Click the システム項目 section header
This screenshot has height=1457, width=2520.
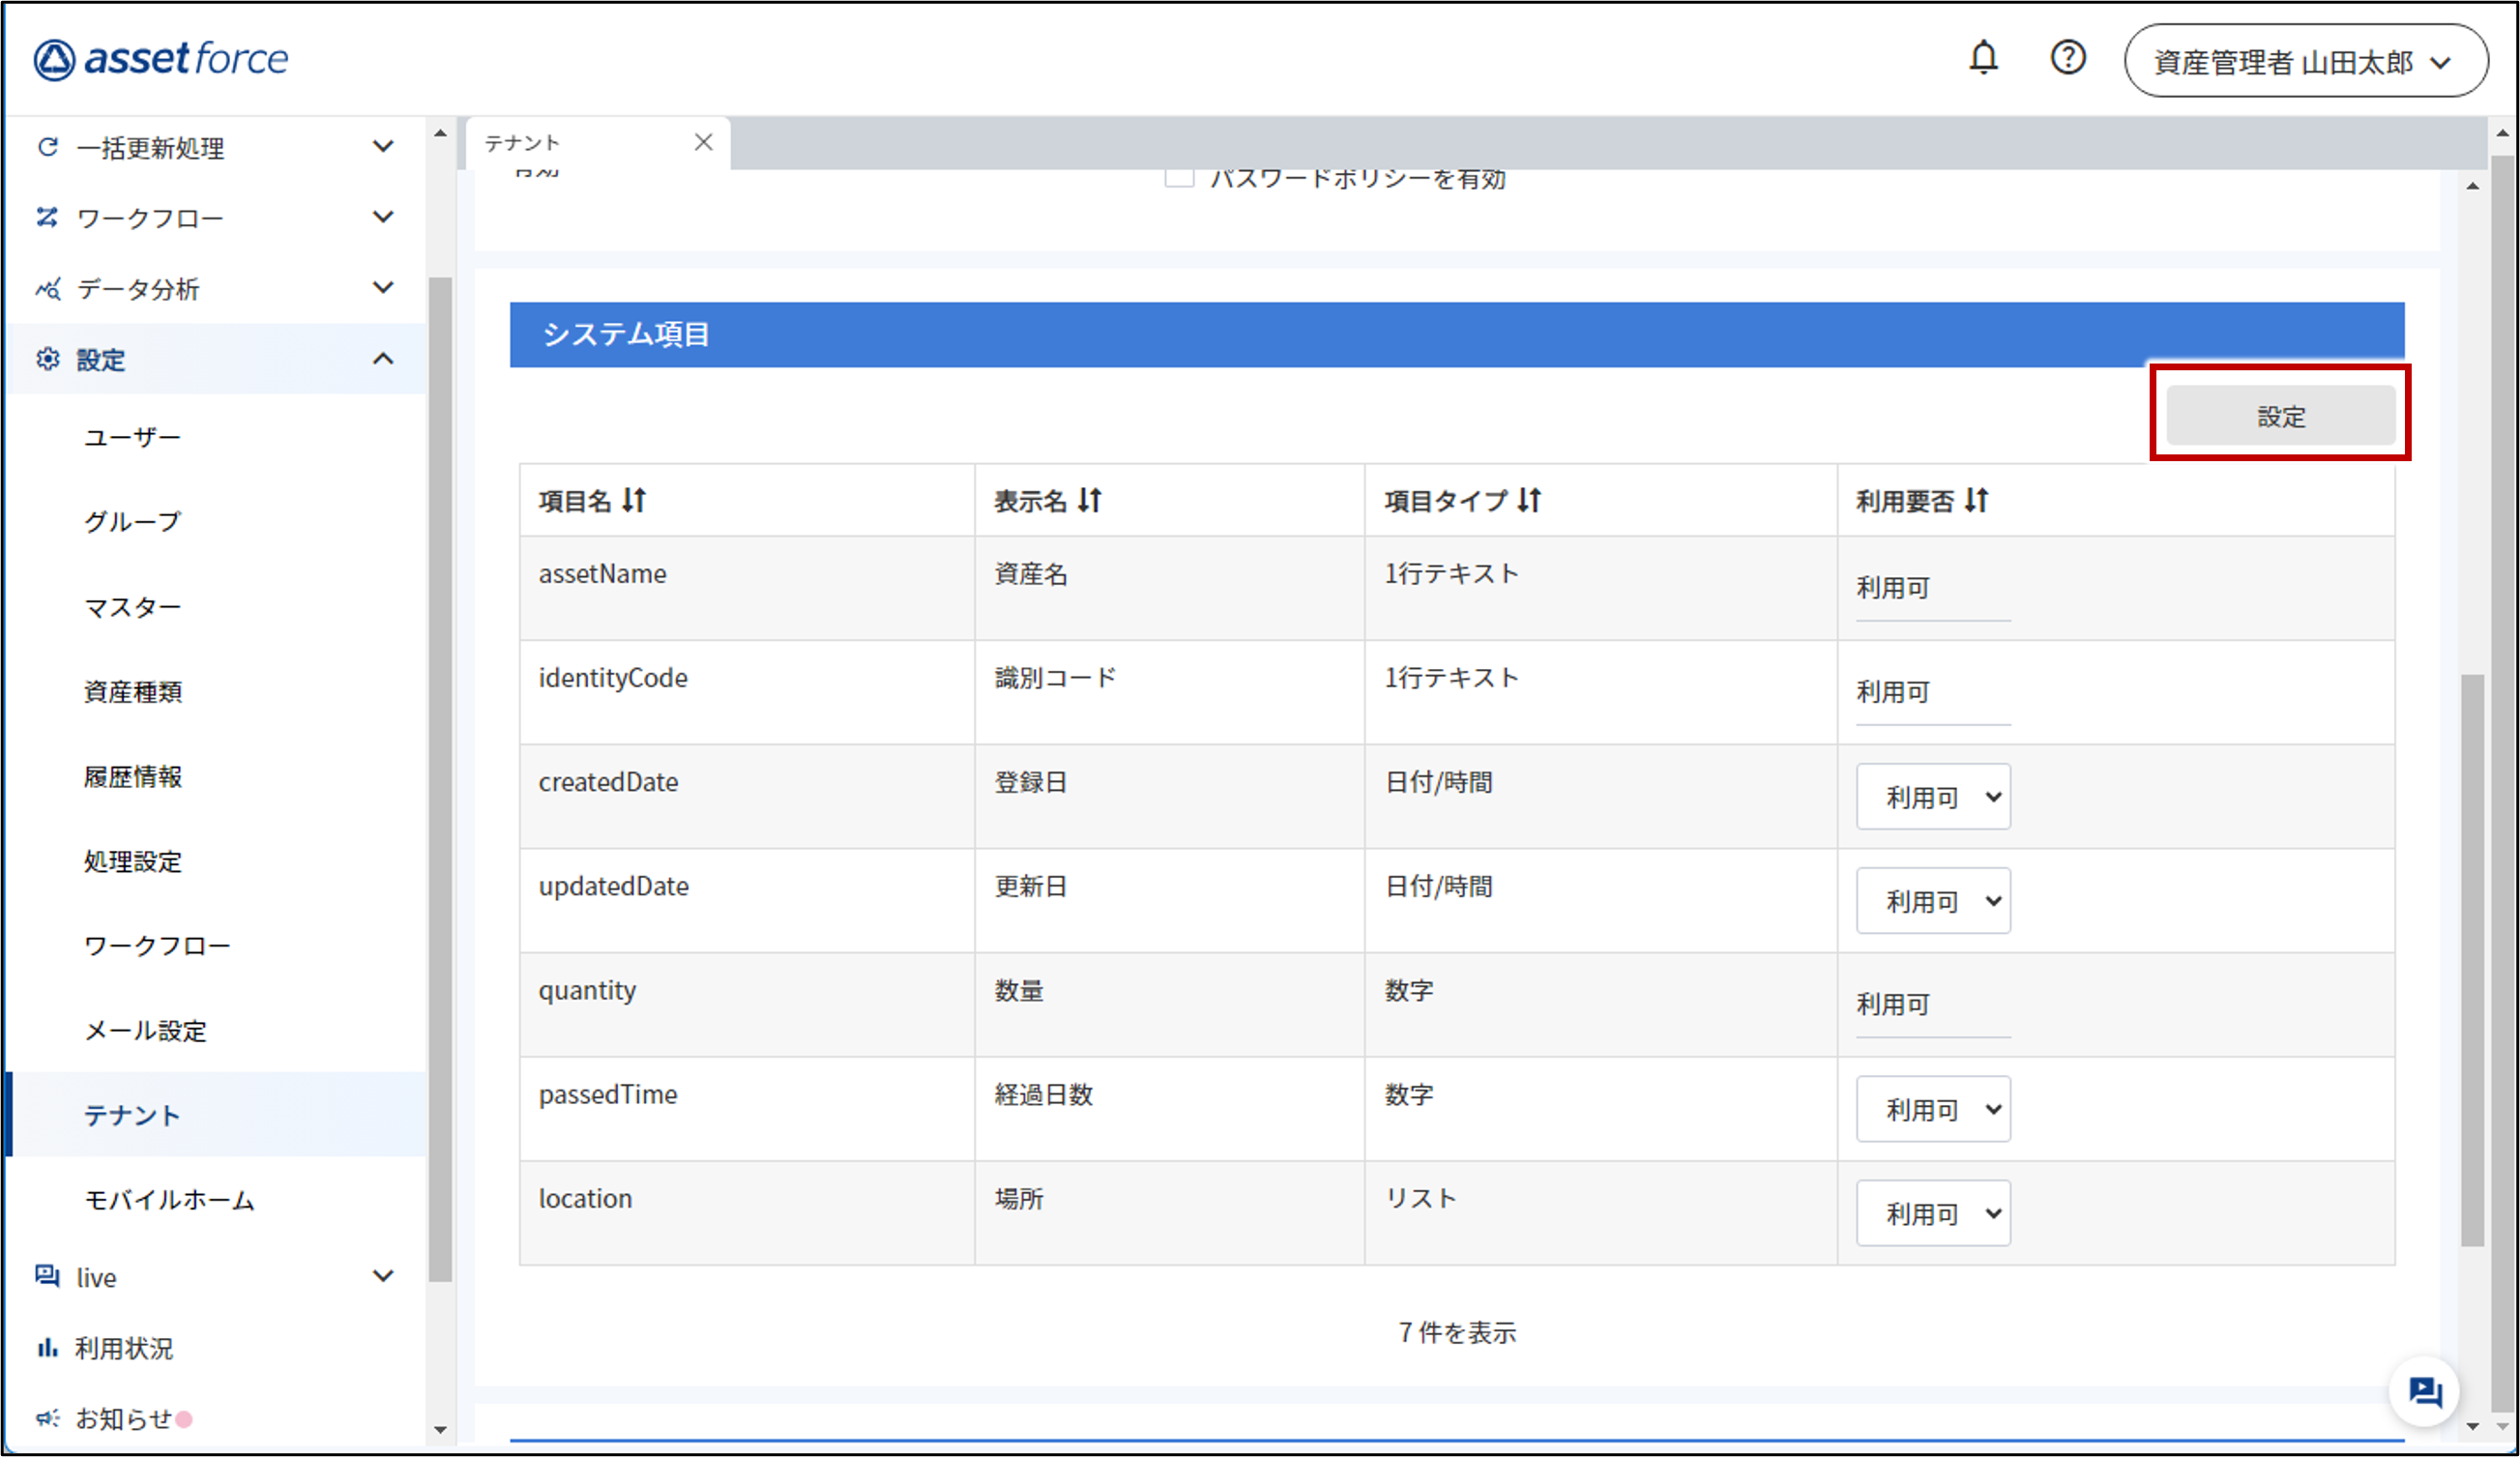(1457, 335)
